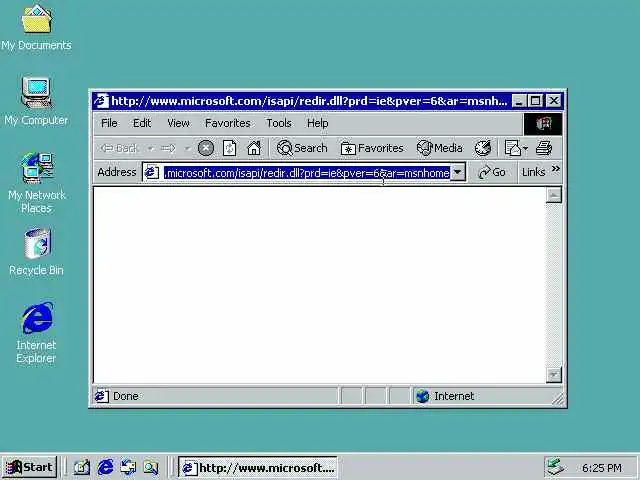Open the Edit menu
The width and height of the screenshot is (640, 480).
click(x=142, y=123)
